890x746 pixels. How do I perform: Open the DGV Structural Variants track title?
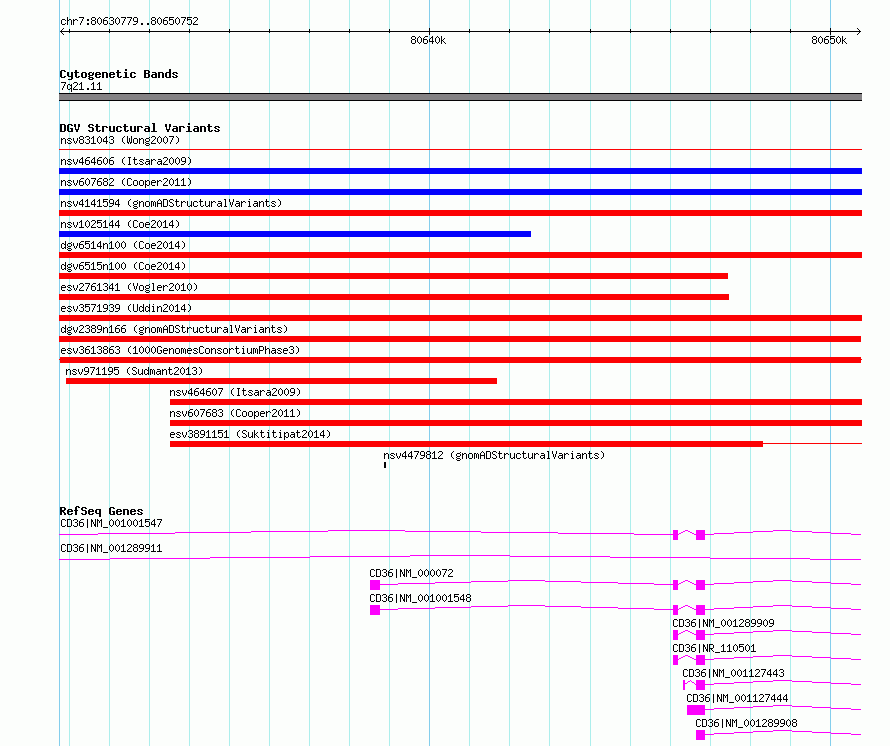pos(140,128)
